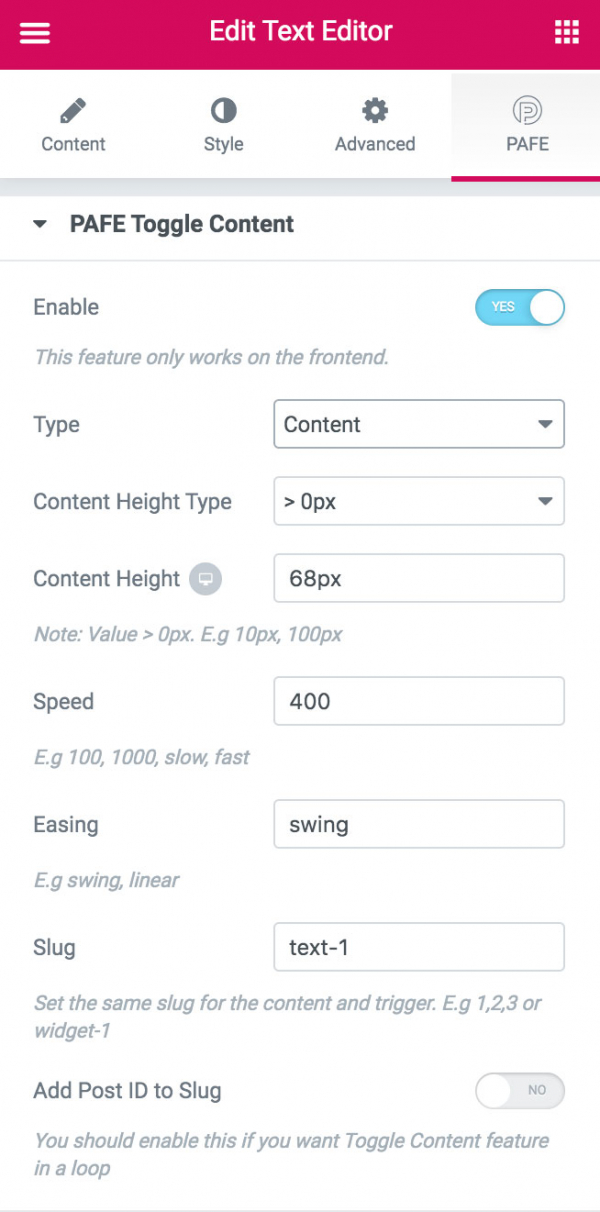Switch to the Content tab
The height and width of the screenshot is (1212, 600).
[73, 124]
